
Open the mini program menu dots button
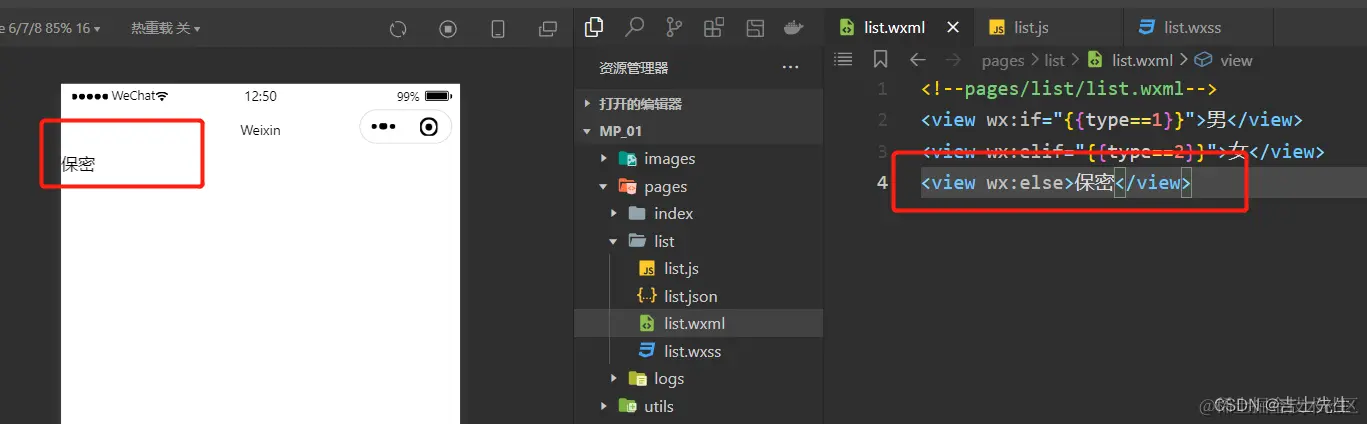384,127
